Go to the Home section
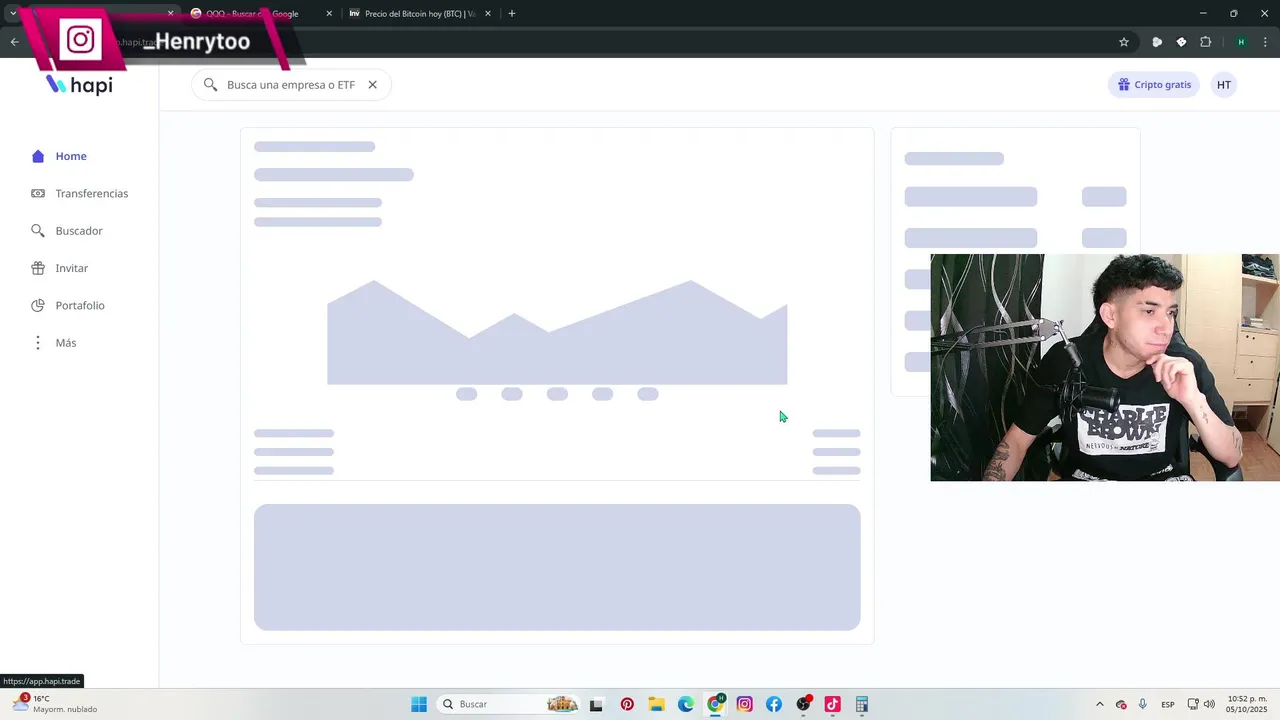Image resolution: width=1280 pixels, height=720 pixels. pos(59,156)
